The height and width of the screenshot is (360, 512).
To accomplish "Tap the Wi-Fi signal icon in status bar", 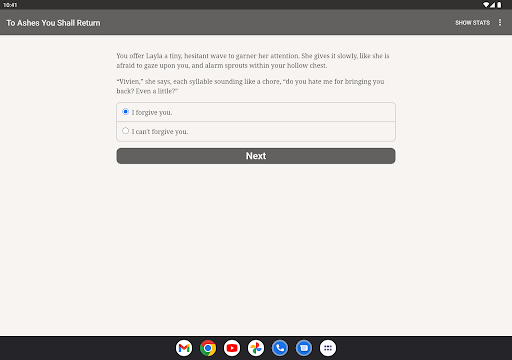I will pos(486,5).
